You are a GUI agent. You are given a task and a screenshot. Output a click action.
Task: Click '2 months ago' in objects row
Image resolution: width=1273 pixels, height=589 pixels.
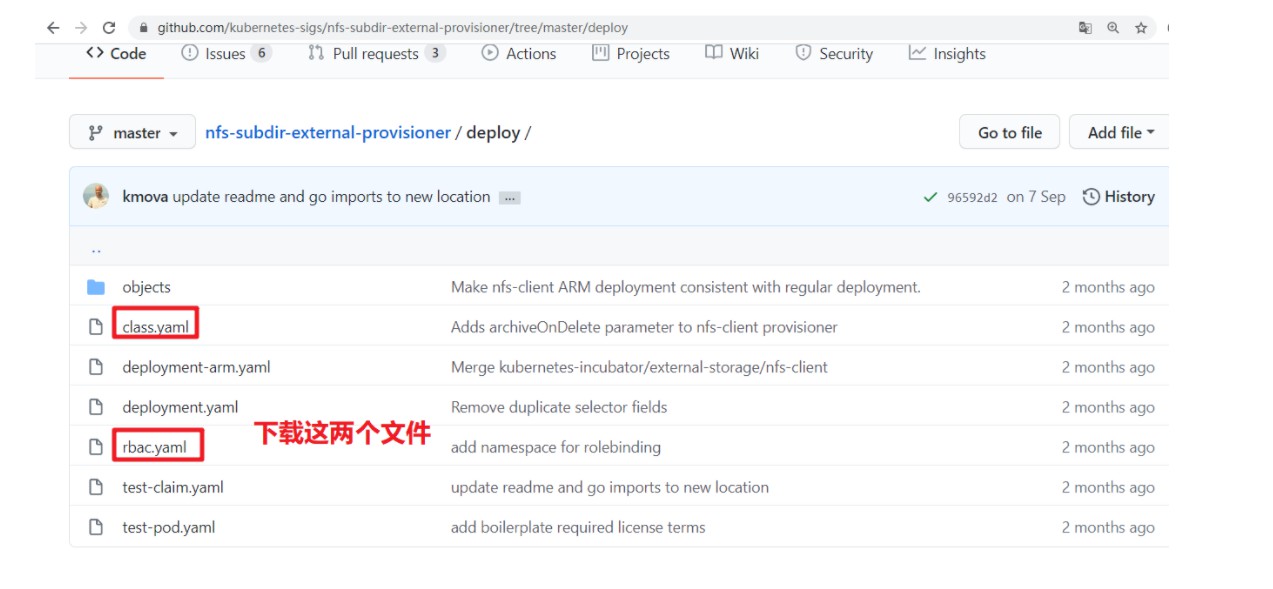pyautogui.click(x=1108, y=287)
